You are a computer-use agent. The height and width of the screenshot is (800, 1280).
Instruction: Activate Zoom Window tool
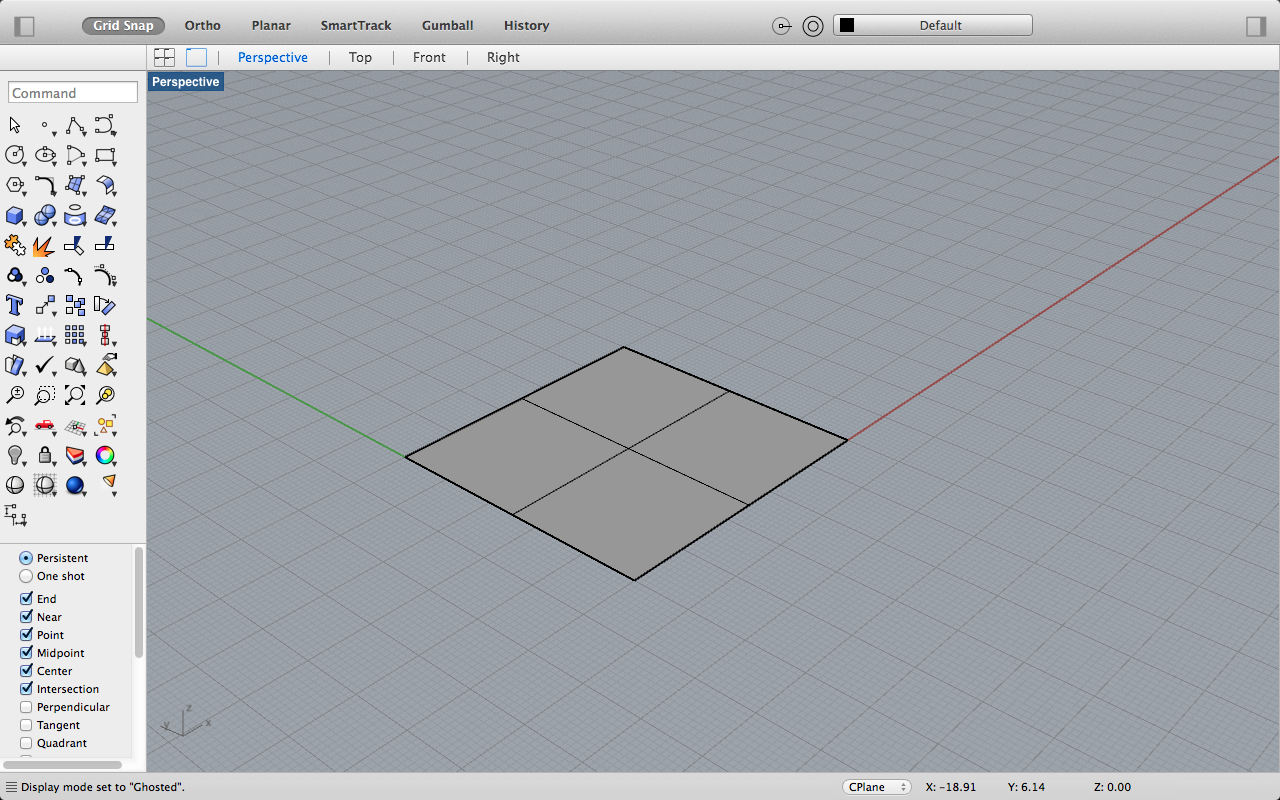(45, 395)
